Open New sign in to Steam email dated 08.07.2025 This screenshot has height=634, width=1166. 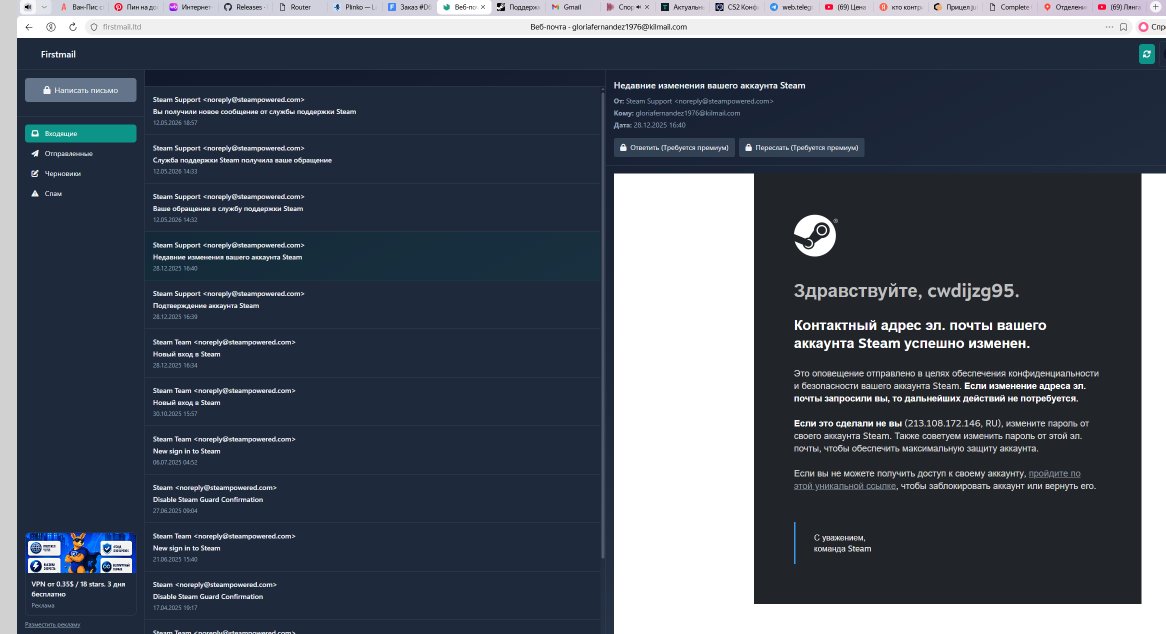[373, 450]
